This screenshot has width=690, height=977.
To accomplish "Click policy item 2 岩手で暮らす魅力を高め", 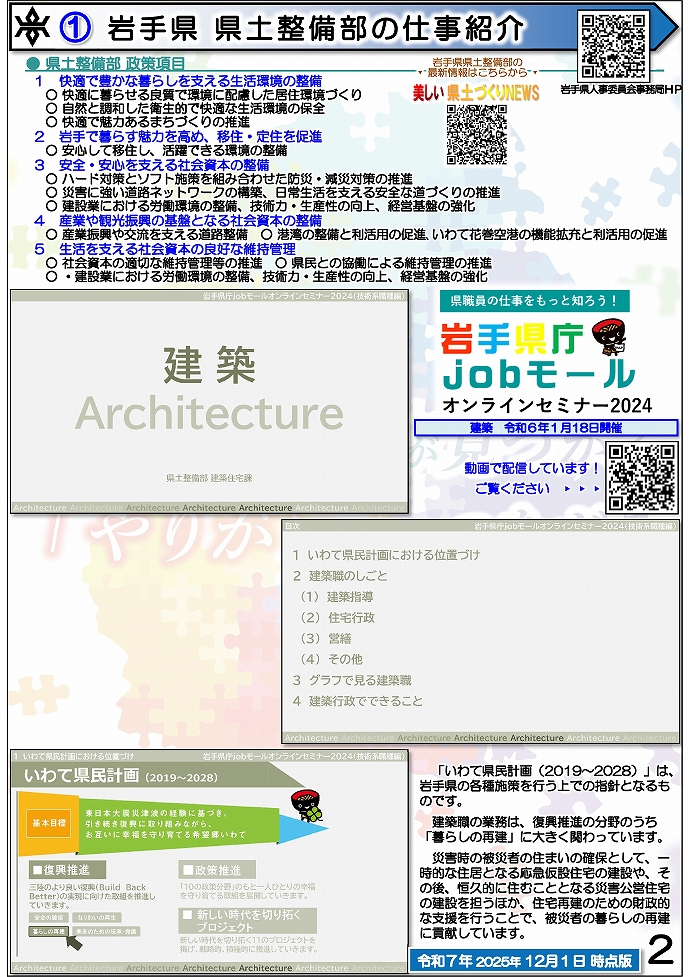I will pos(178,136).
